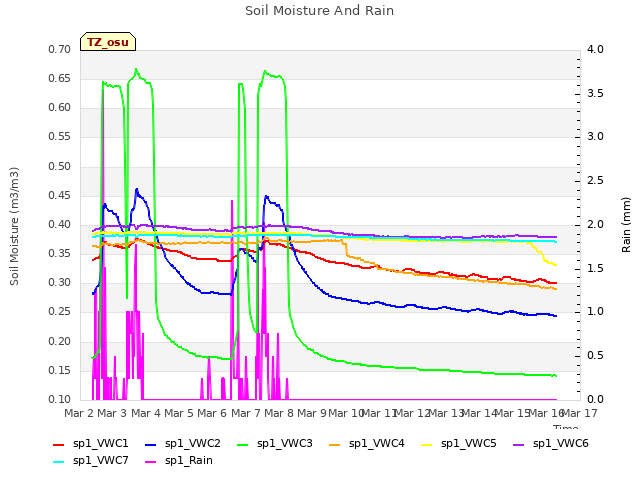Click the 0.45 left axis value
The image size is (640, 480).
(x=60, y=196)
